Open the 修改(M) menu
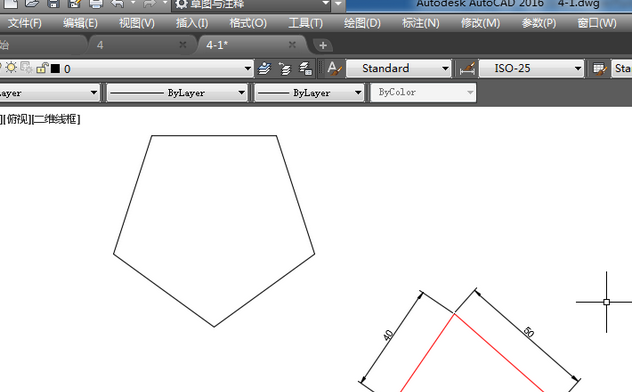The width and height of the screenshot is (632, 392). 480,23
